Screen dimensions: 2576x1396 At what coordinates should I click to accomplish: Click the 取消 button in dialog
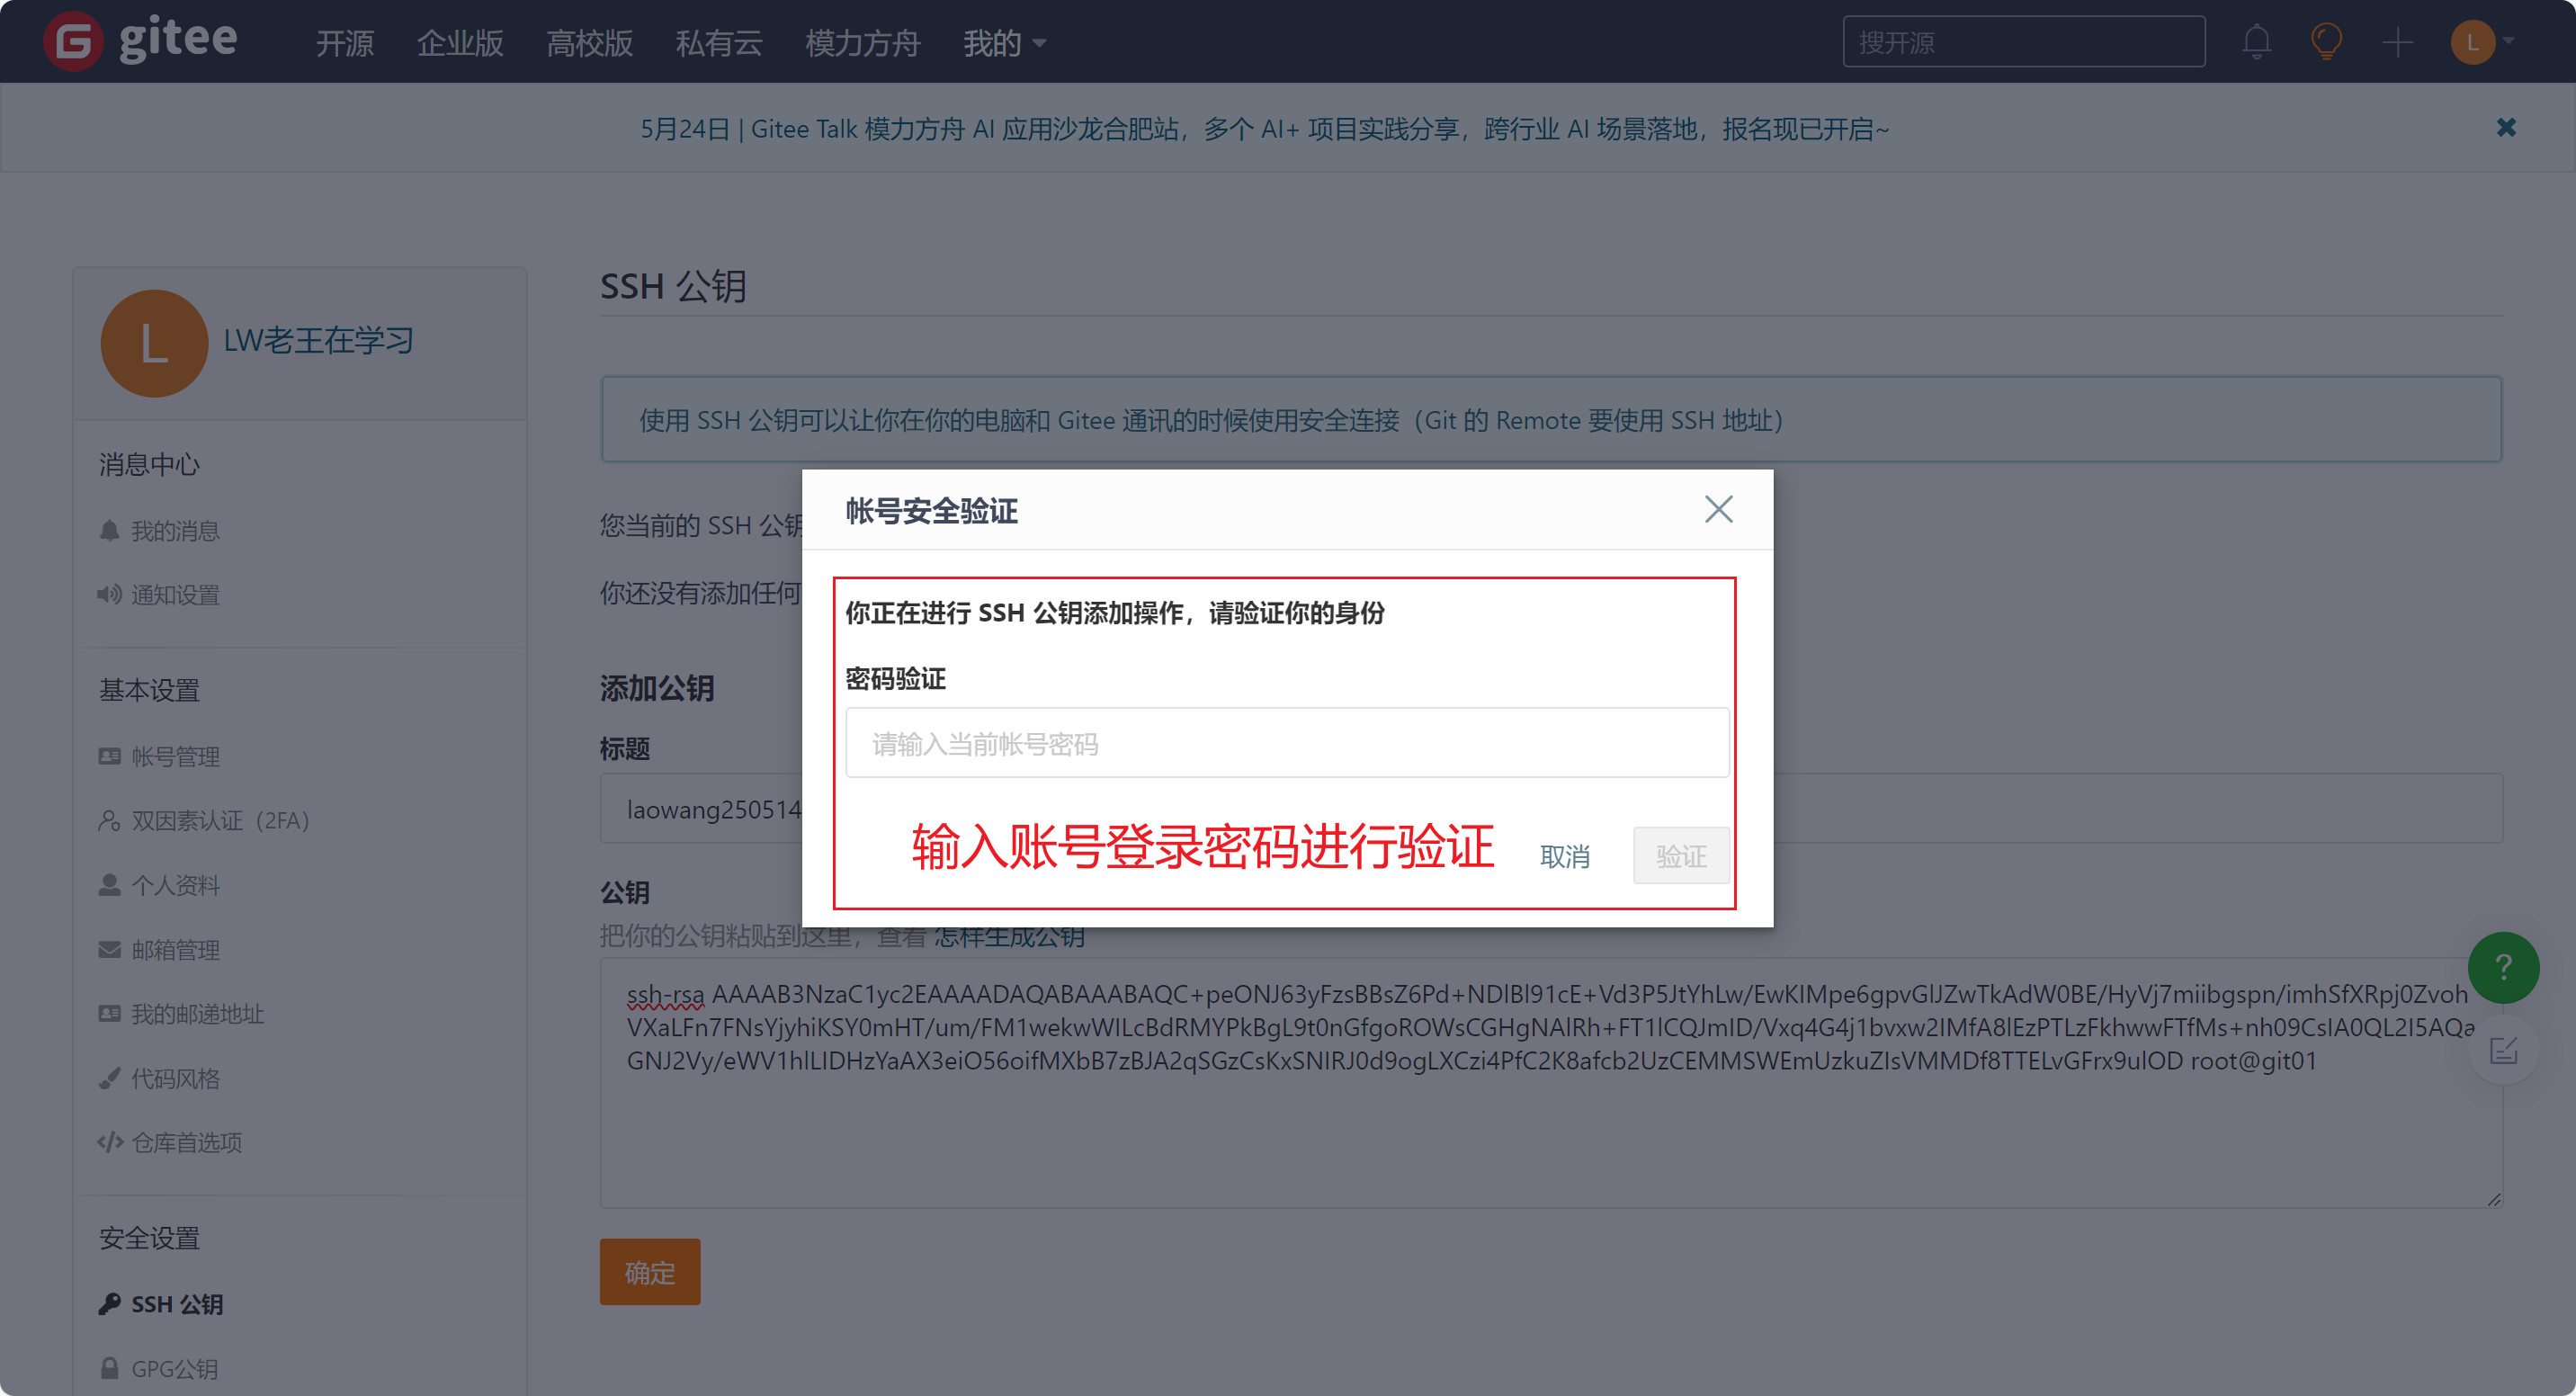click(1564, 856)
